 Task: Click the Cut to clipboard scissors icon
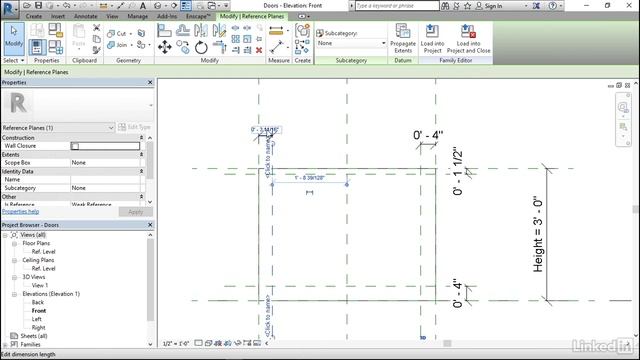[97, 28]
